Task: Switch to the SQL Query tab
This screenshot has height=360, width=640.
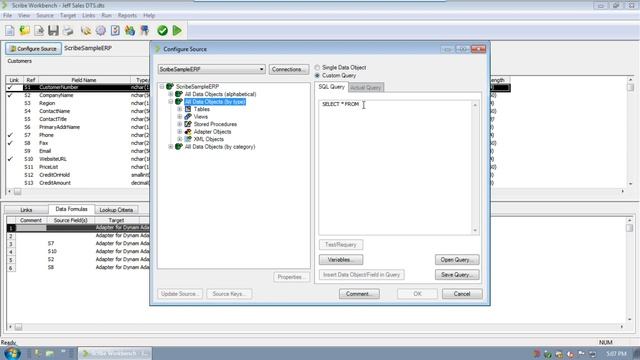Action: [331, 87]
